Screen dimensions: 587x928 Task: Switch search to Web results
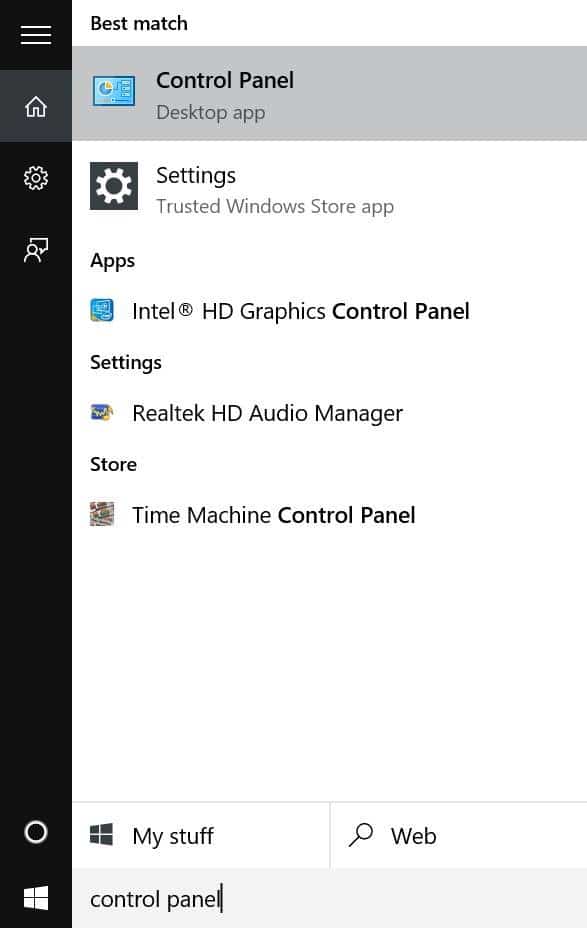413,835
